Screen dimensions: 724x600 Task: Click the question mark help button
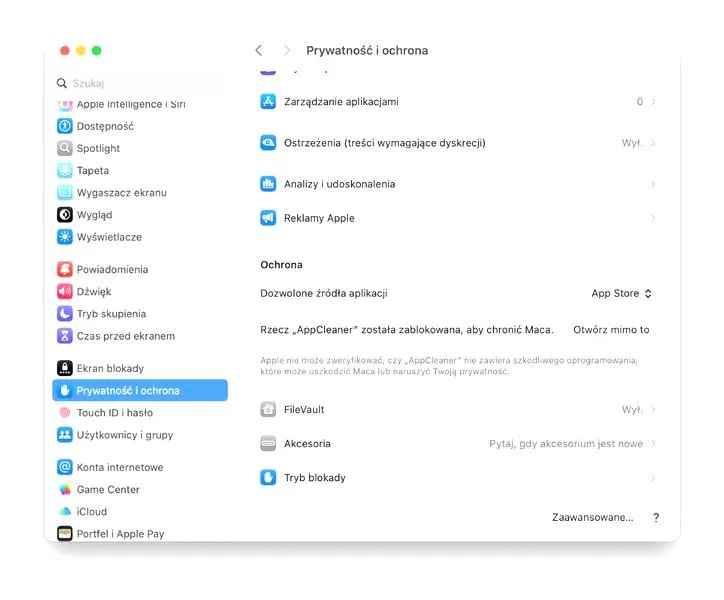656,517
